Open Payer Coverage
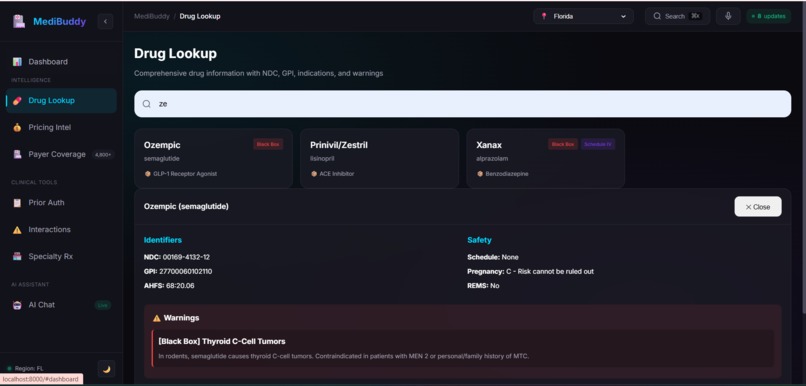The image size is (806, 386). point(61,154)
